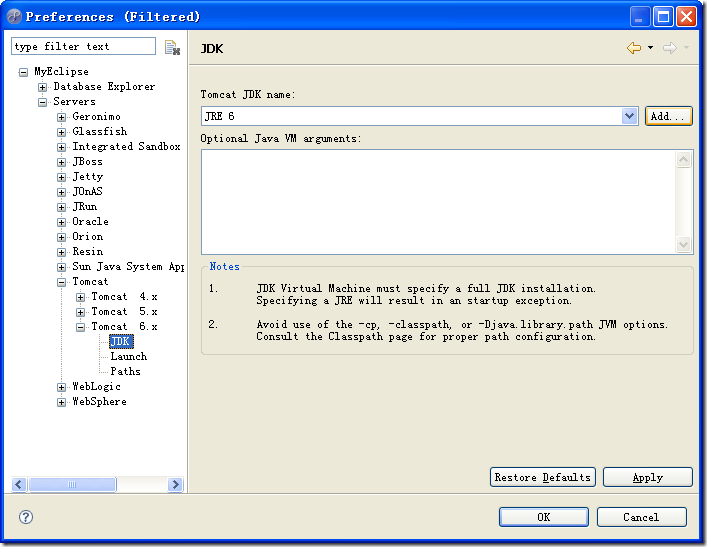Click the clear filter text icon
This screenshot has height=547, width=707.
(172, 47)
